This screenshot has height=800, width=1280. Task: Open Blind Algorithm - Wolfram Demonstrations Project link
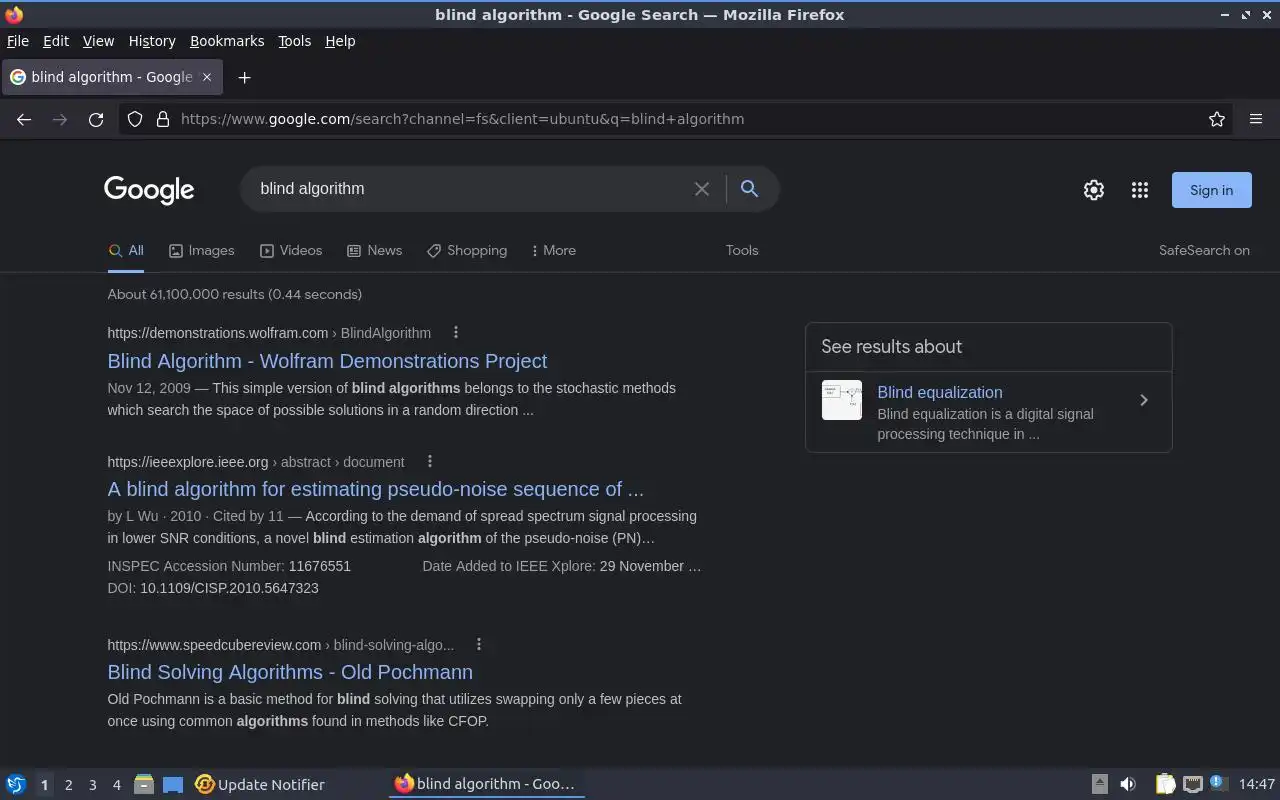pos(327,361)
